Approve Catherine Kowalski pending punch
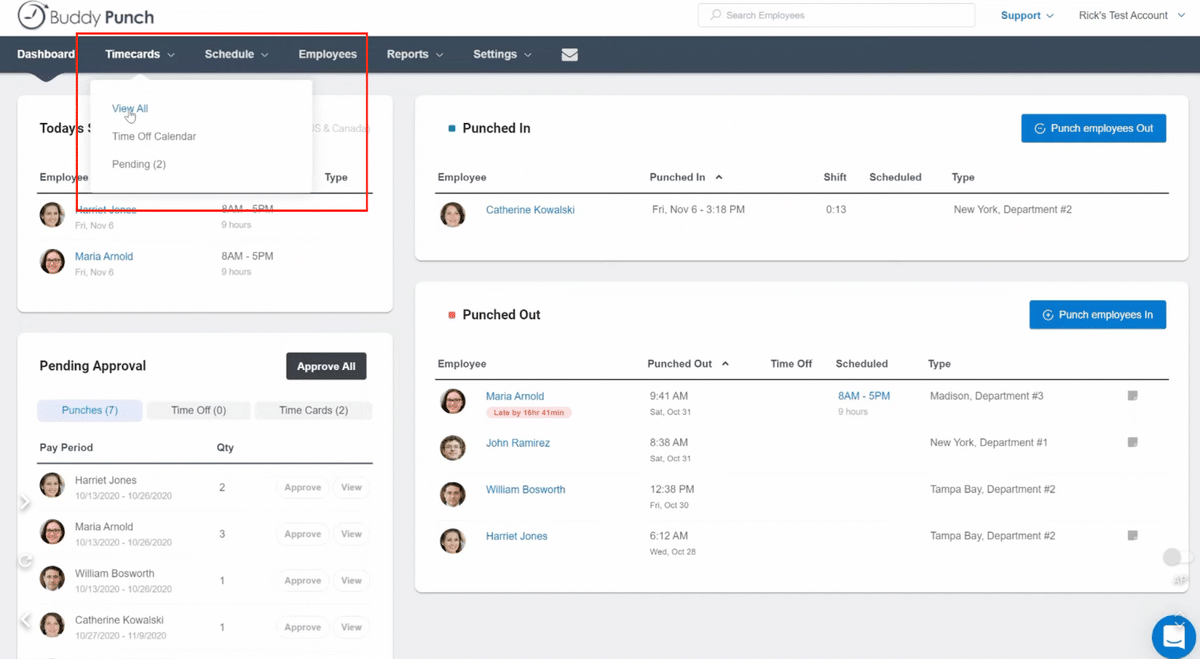1200x659 pixels. pos(302,627)
